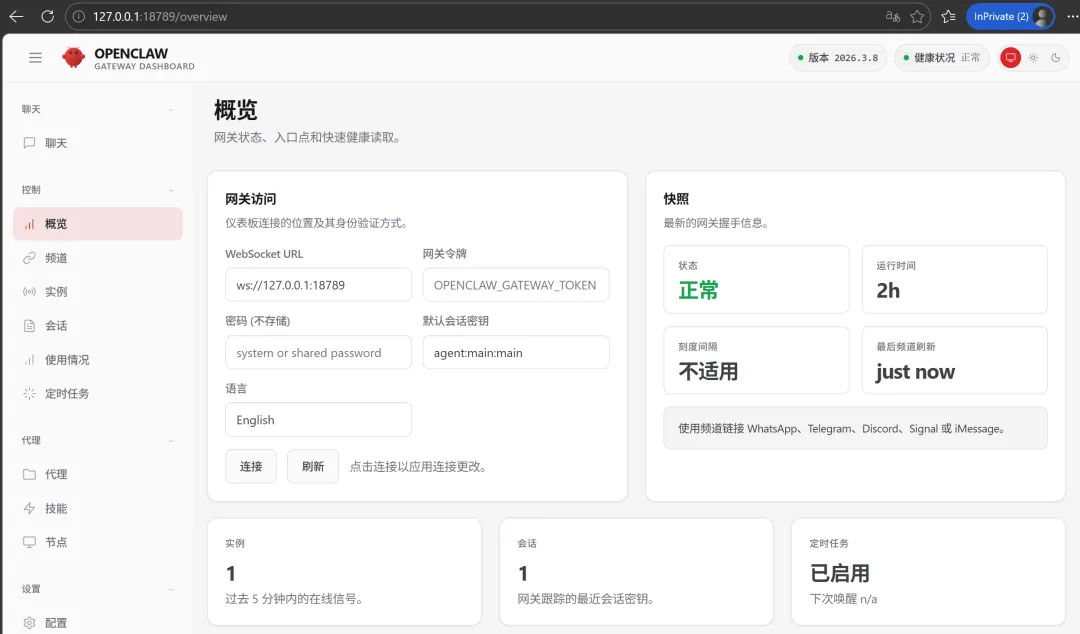Click the 刷新 button
This screenshot has width=1080, height=634.
click(x=313, y=467)
